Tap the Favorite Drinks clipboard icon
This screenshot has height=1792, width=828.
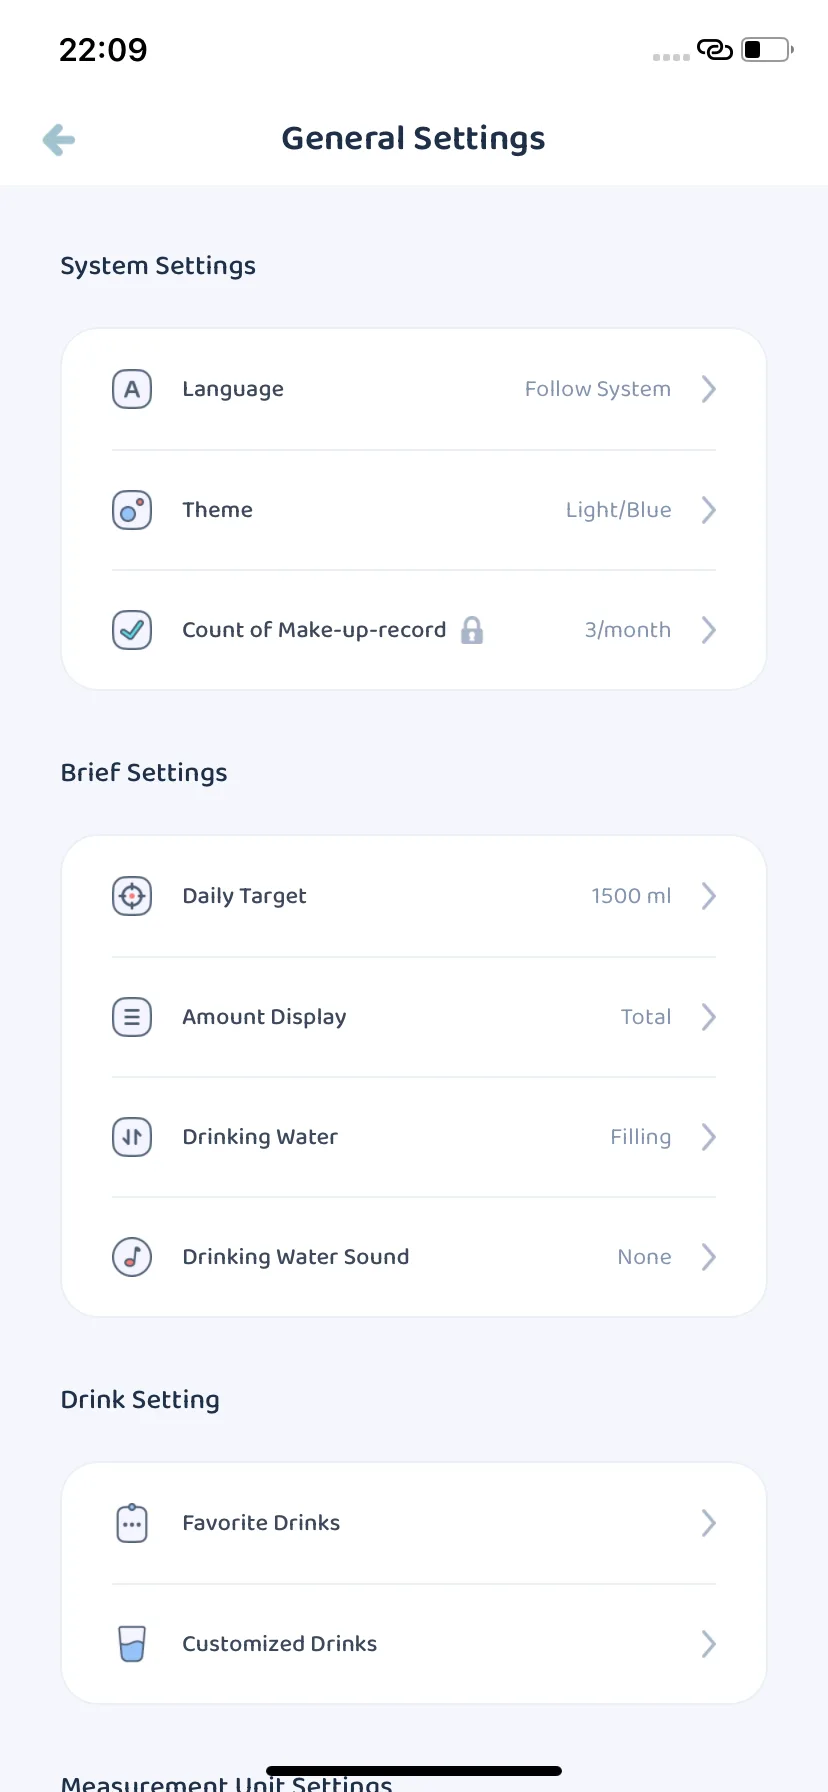132,1523
